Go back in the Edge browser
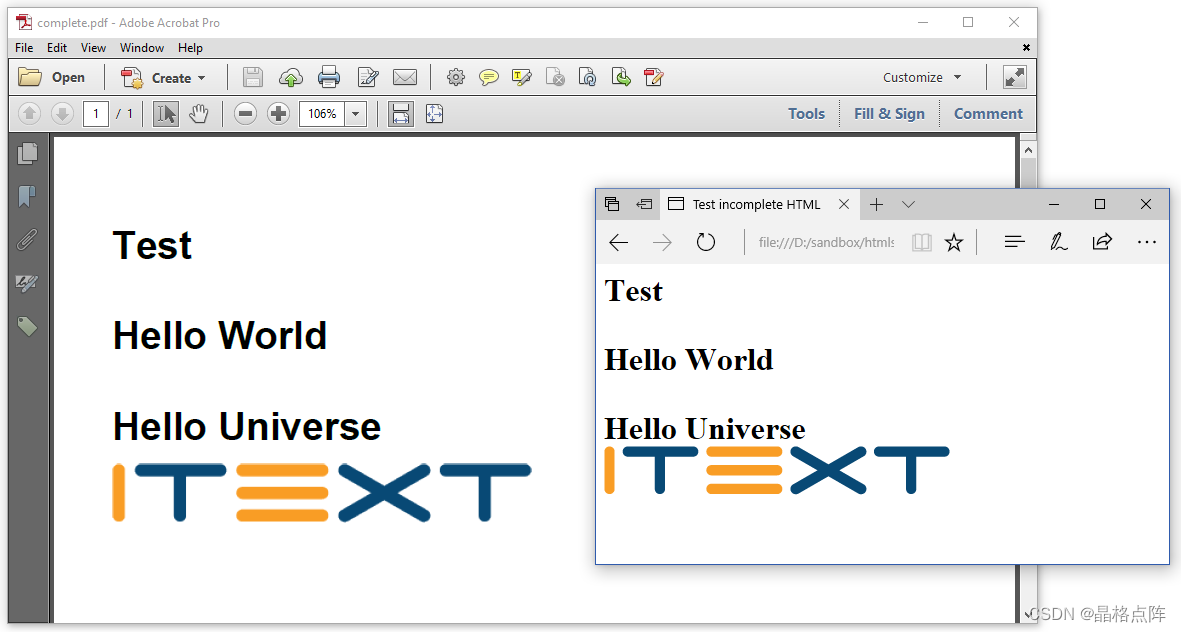 [618, 243]
